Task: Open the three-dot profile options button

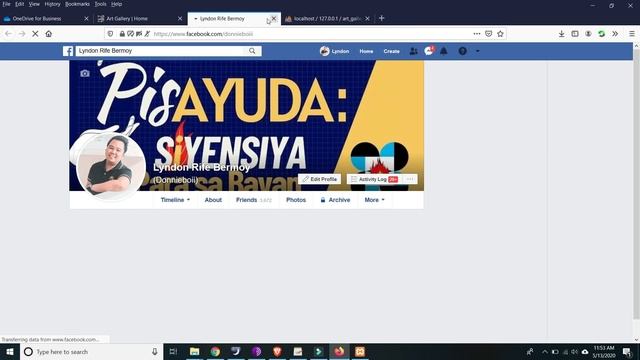Action: point(409,179)
